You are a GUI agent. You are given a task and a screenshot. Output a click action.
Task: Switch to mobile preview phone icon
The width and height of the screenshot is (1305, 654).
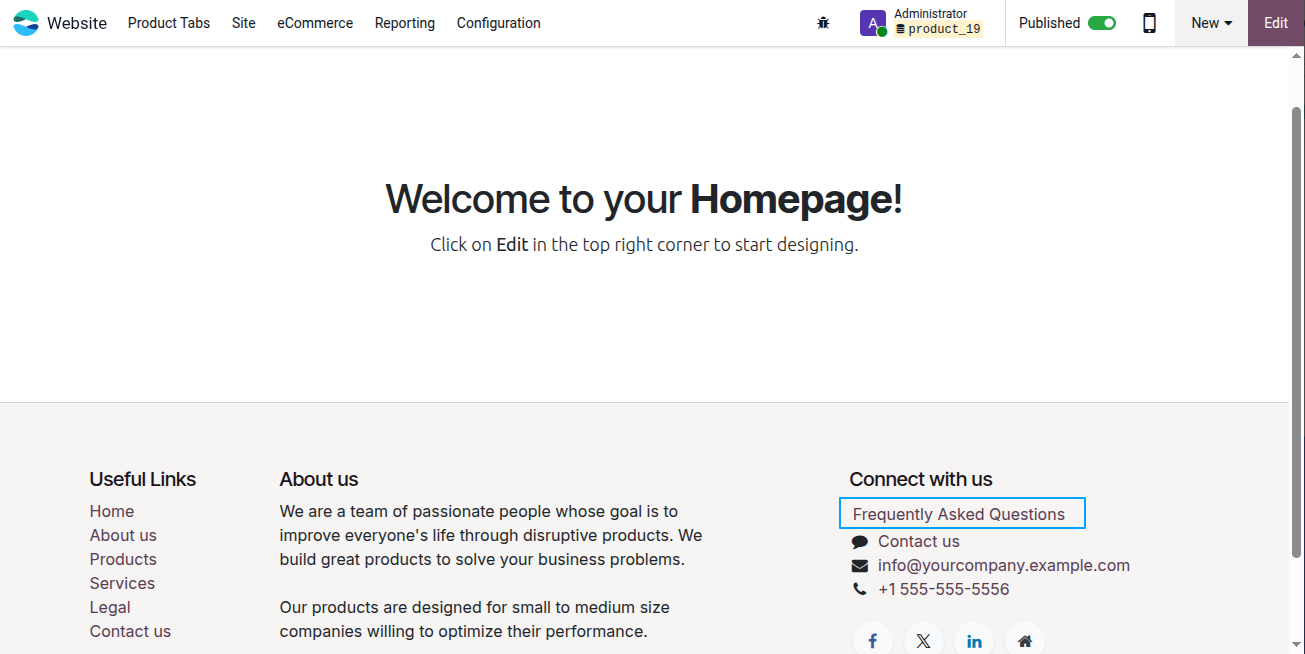tap(1149, 23)
